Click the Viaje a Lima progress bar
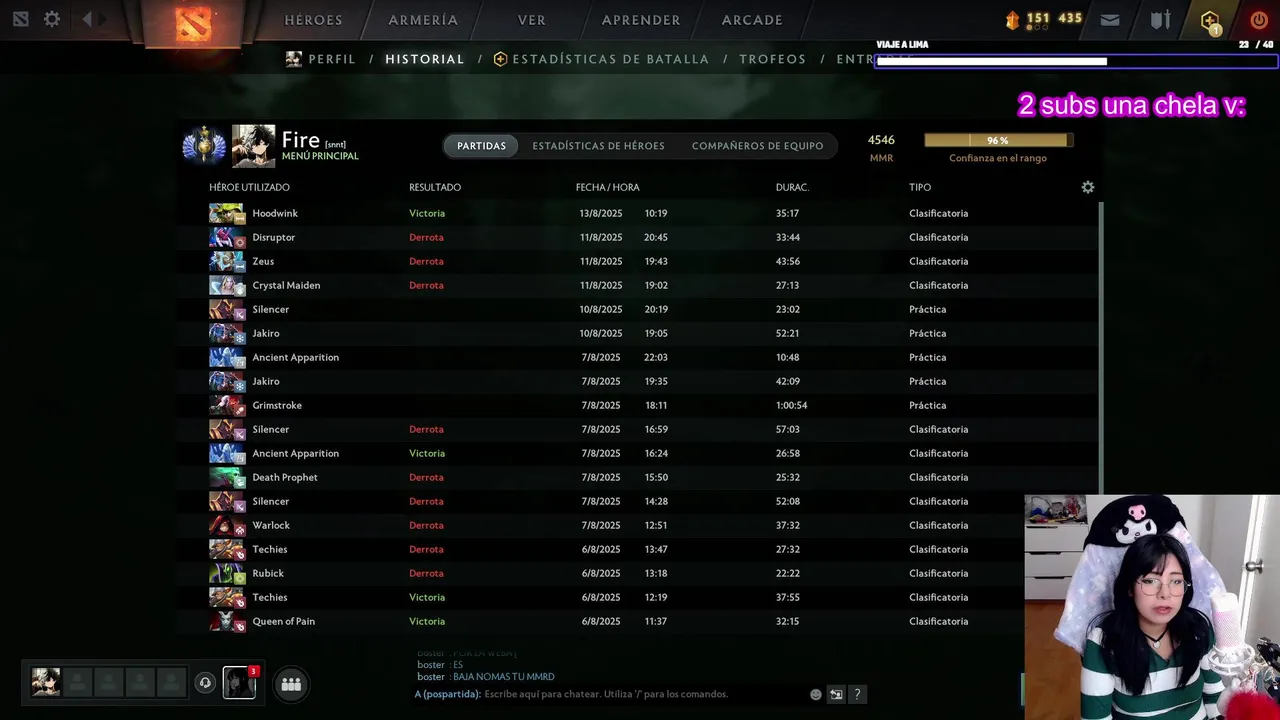Image resolution: width=1280 pixels, height=720 pixels. pos(1076,61)
